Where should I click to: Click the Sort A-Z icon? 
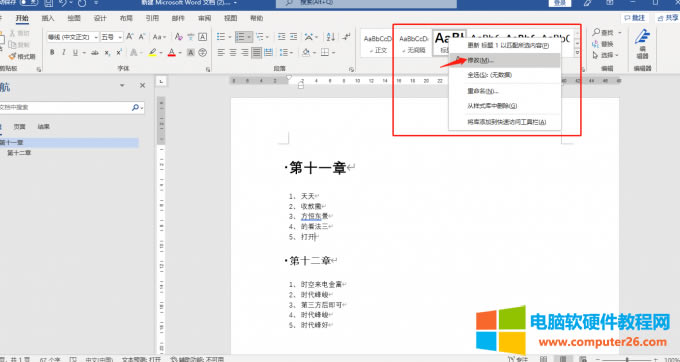pos(330,37)
